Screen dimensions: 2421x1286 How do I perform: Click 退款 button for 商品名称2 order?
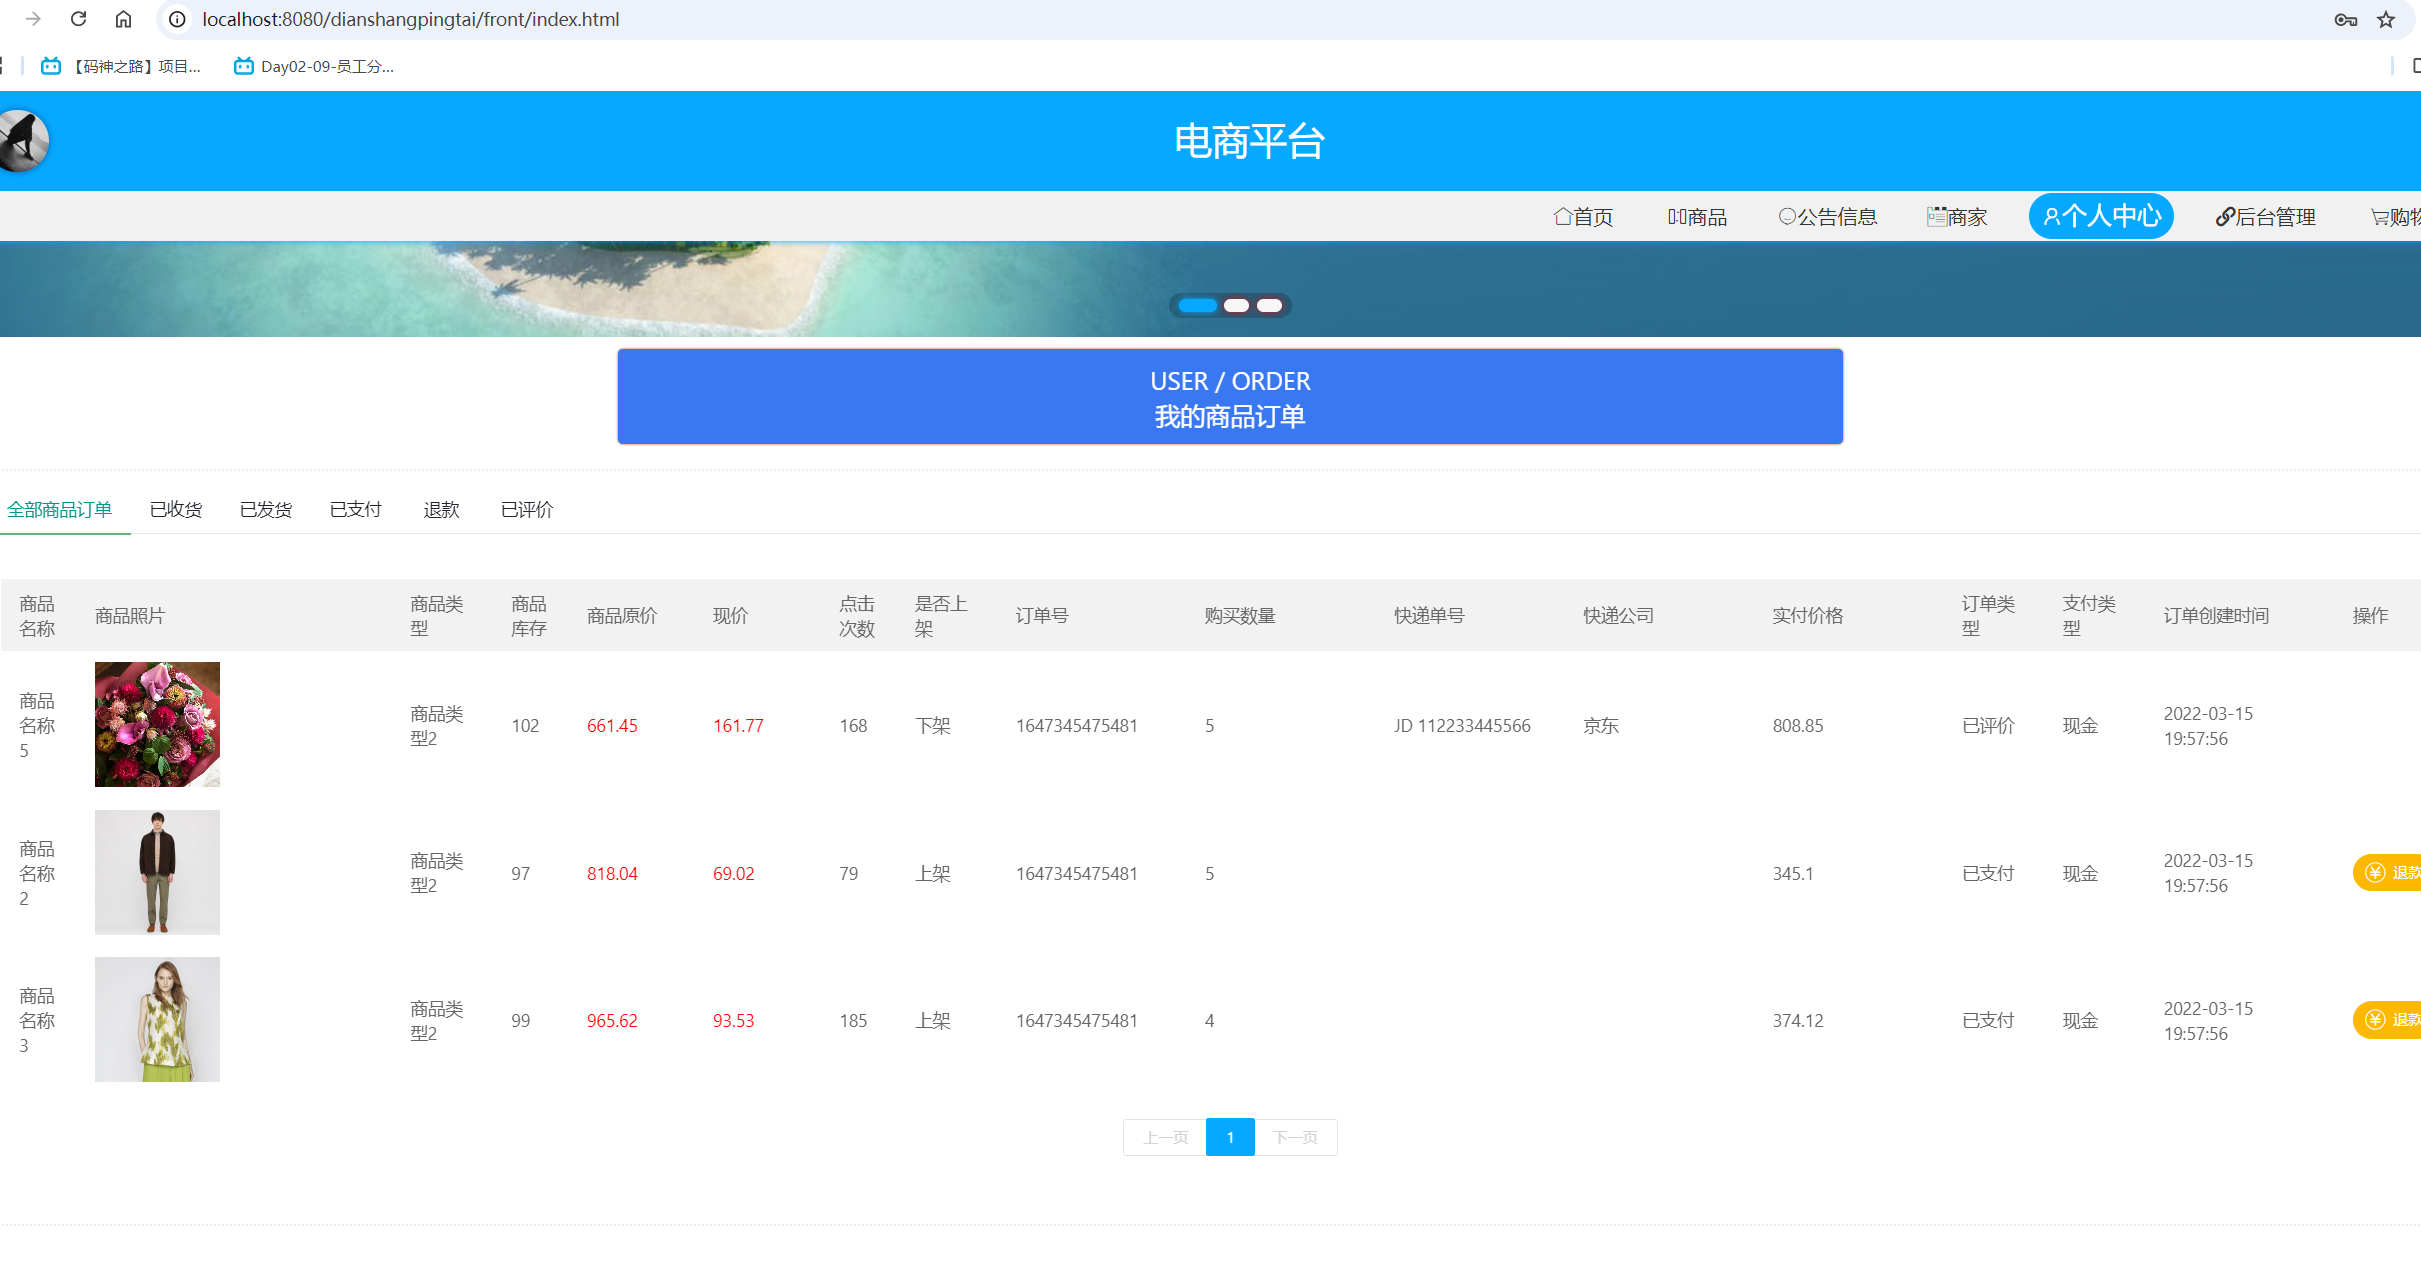2390,873
